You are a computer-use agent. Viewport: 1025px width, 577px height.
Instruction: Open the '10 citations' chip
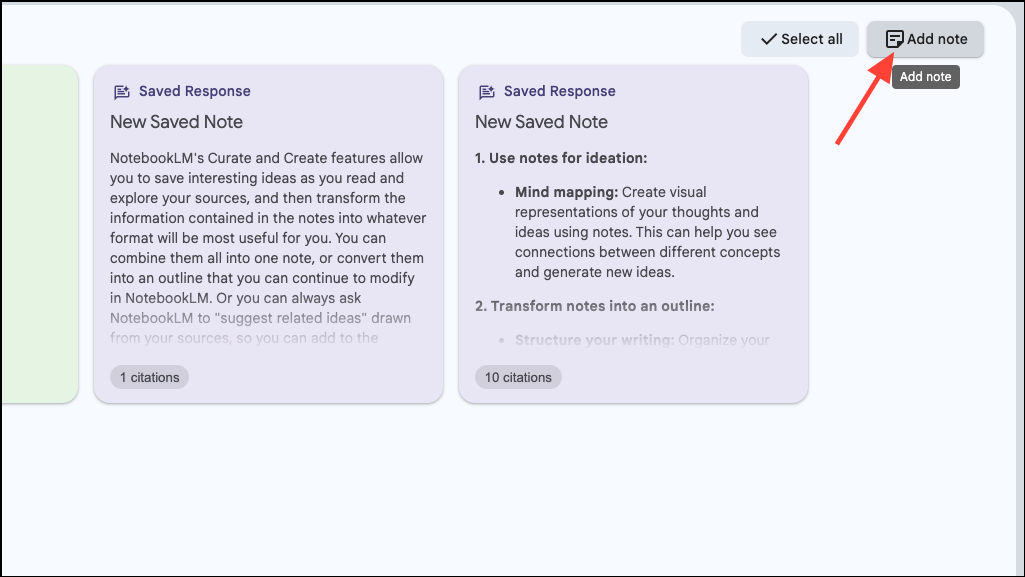point(518,377)
